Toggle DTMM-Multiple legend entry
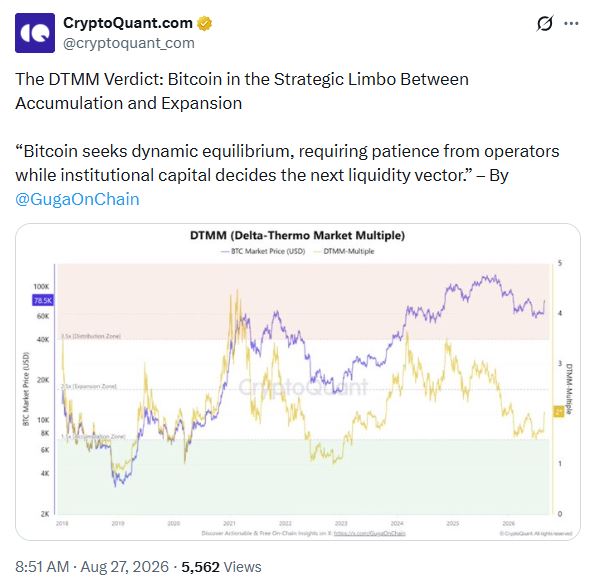 (344, 251)
